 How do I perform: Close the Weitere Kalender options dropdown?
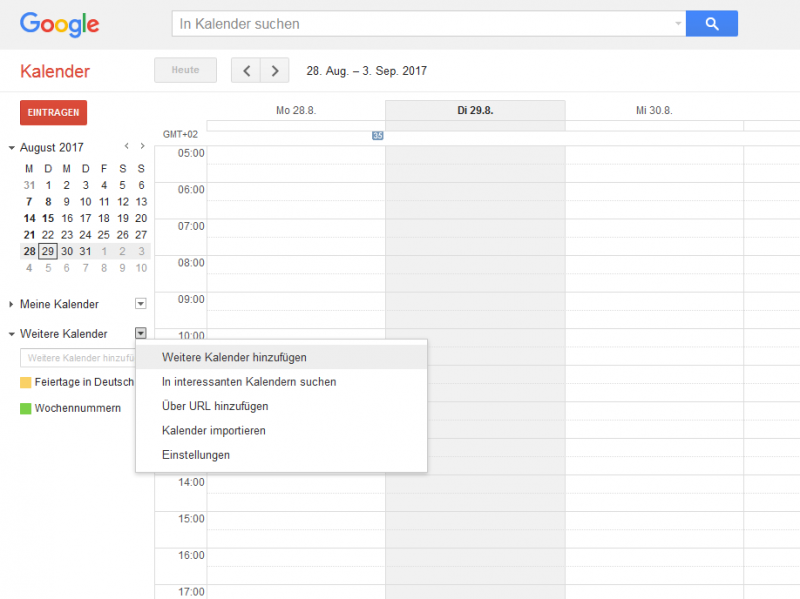(141, 334)
